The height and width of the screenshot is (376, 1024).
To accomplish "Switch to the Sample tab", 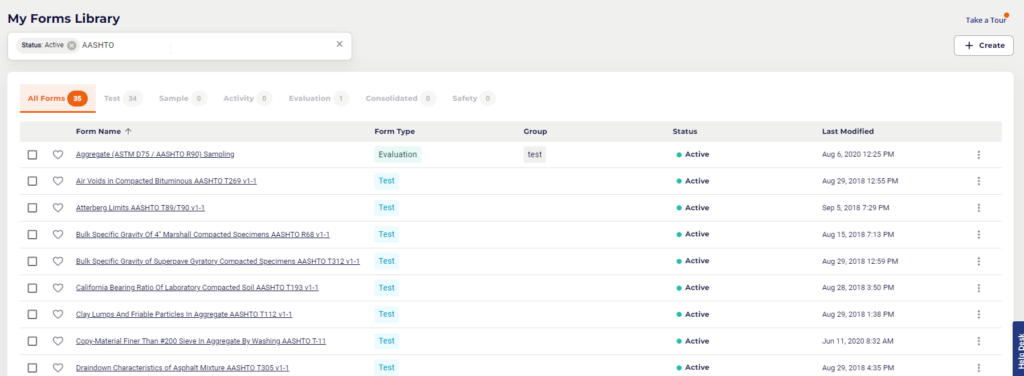I will point(183,99).
